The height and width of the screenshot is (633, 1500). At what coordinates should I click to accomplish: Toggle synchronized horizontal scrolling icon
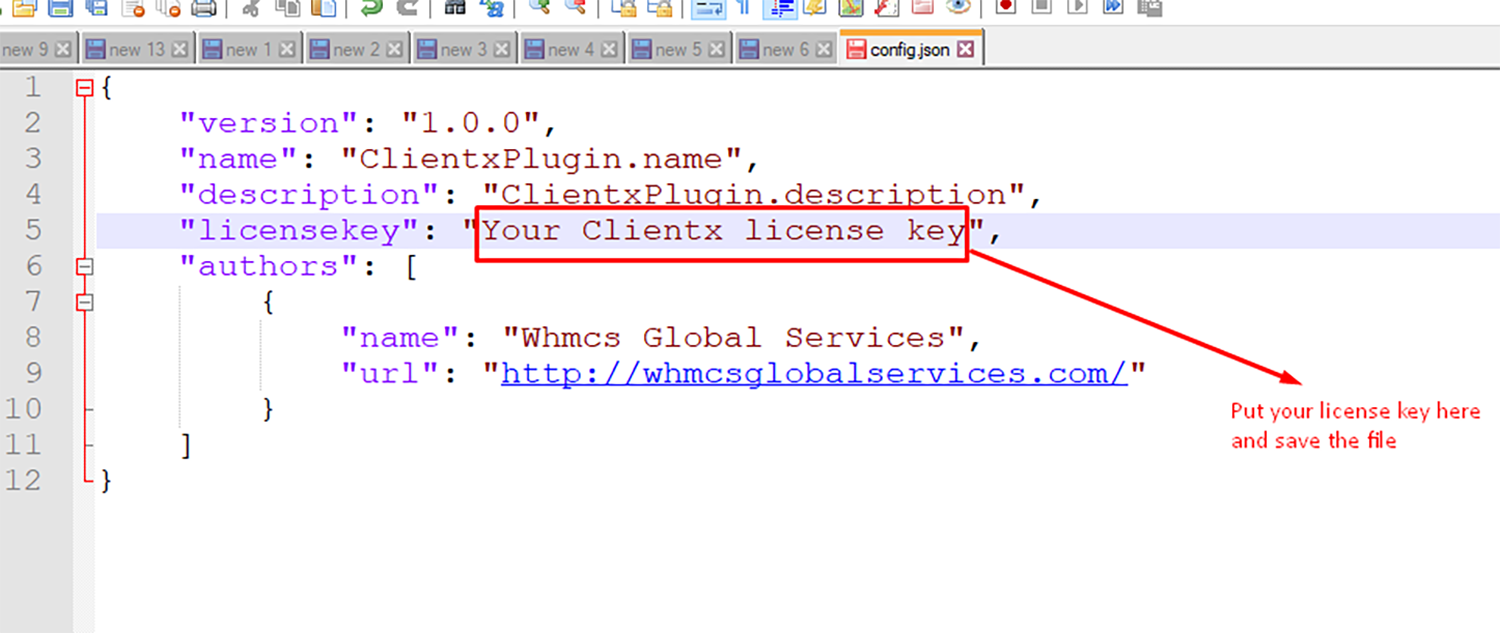tap(659, 8)
